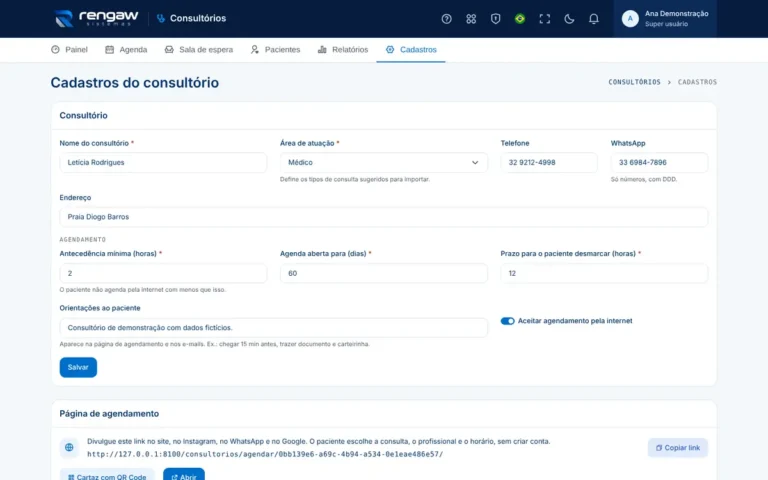Click the Salvar button
768x480 pixels.
pos(78,367)
